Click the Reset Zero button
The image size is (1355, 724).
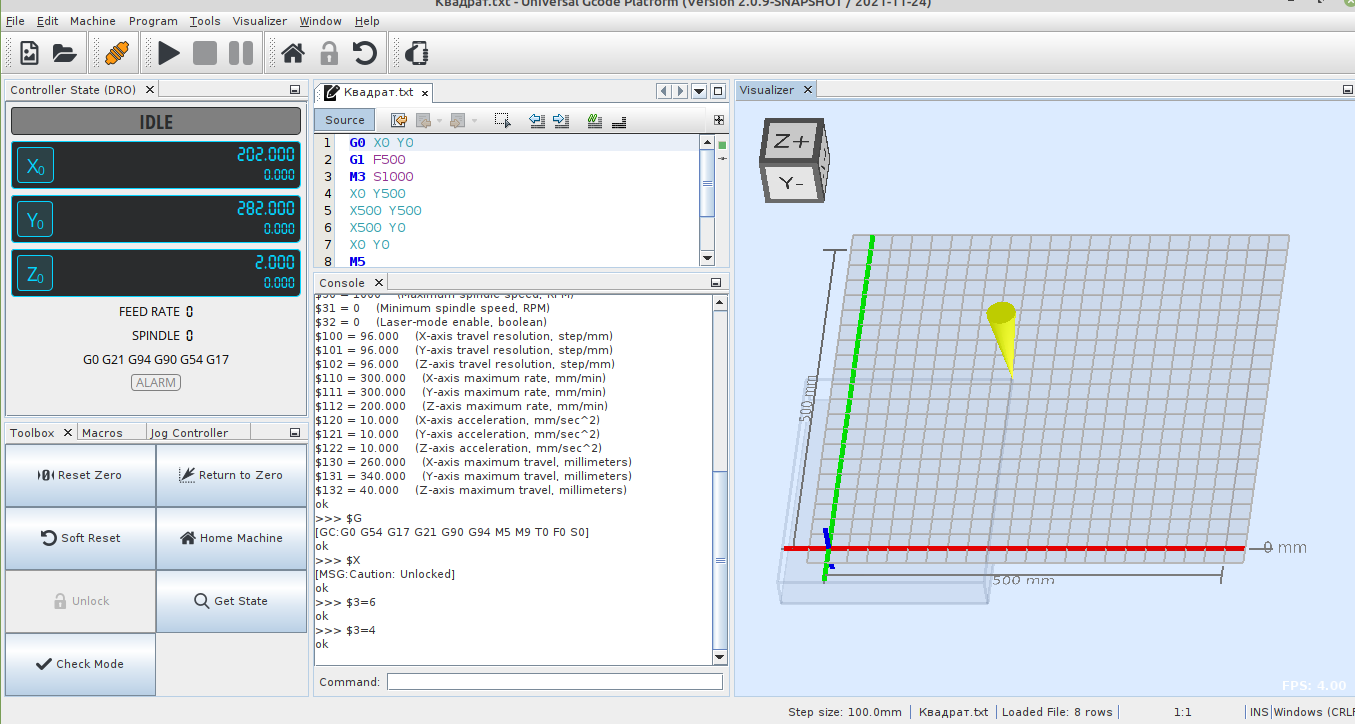point(81,475)
